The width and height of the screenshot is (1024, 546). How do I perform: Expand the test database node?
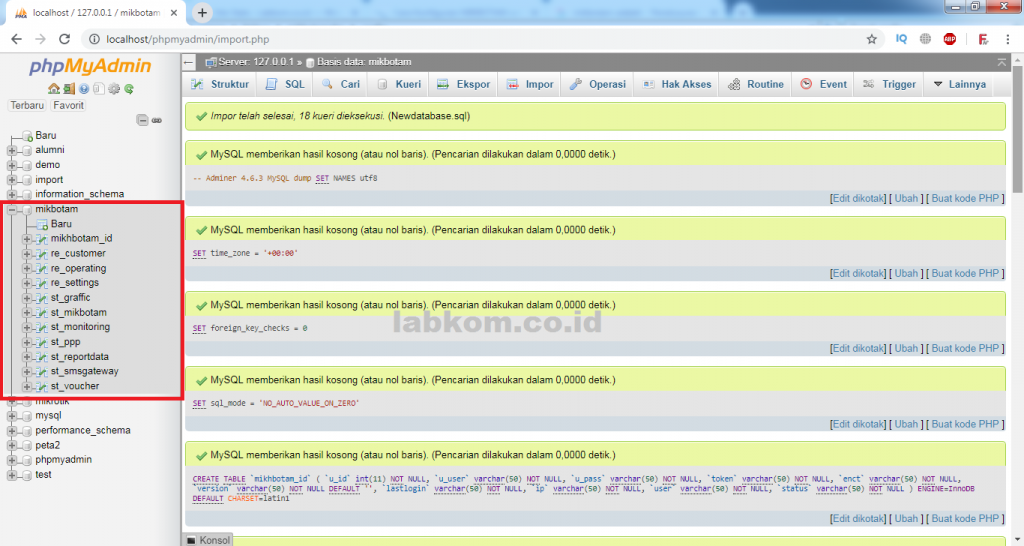[x=12, y=475]
